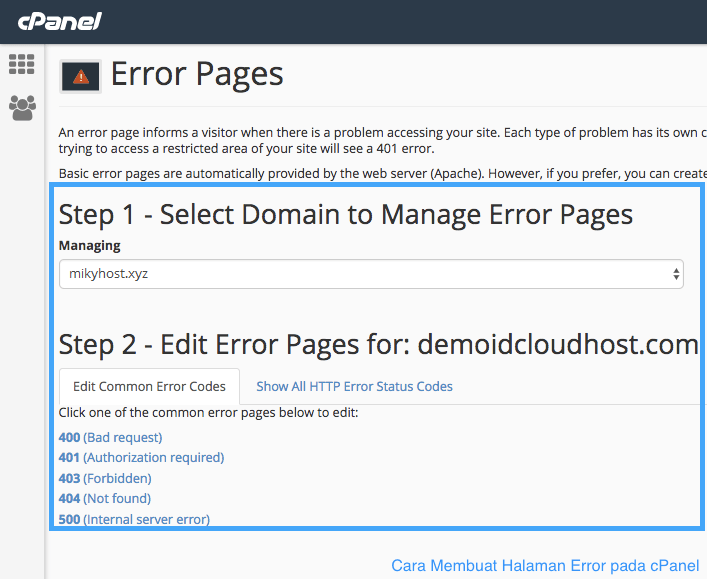Open the 404 (Not found) error page
Image resolution: width=707 pixels, height=579 pixels.
[105, 499]
